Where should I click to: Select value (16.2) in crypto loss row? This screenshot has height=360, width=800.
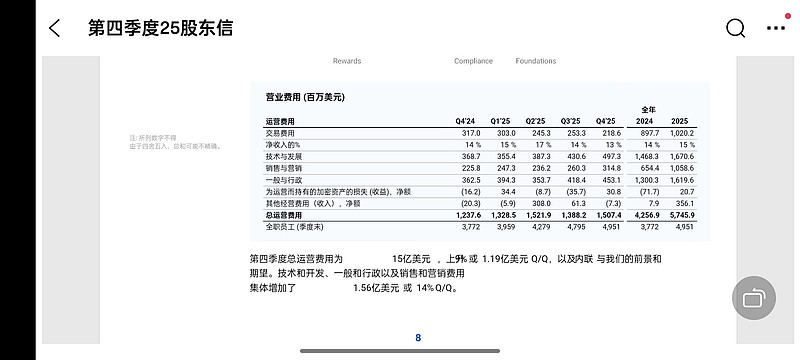(x=470, y=192)
